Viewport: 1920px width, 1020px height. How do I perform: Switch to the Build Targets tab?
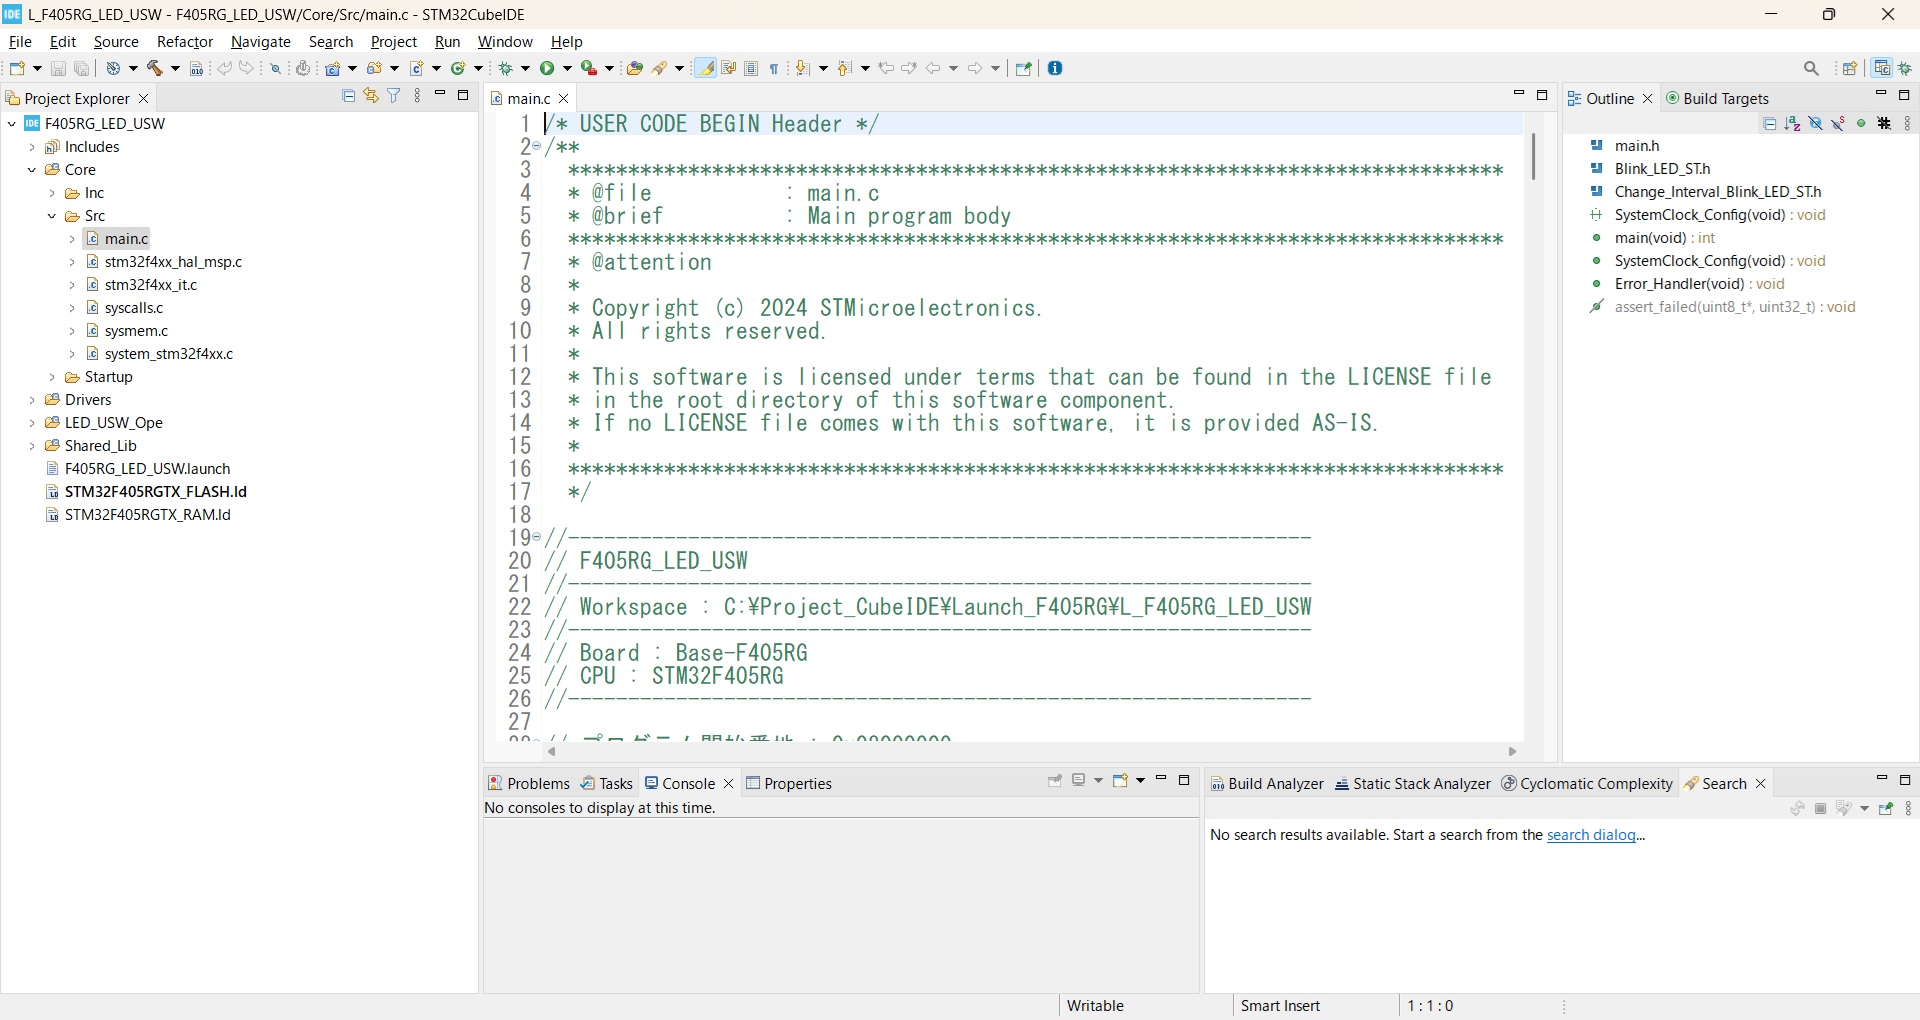point(1717,98)
